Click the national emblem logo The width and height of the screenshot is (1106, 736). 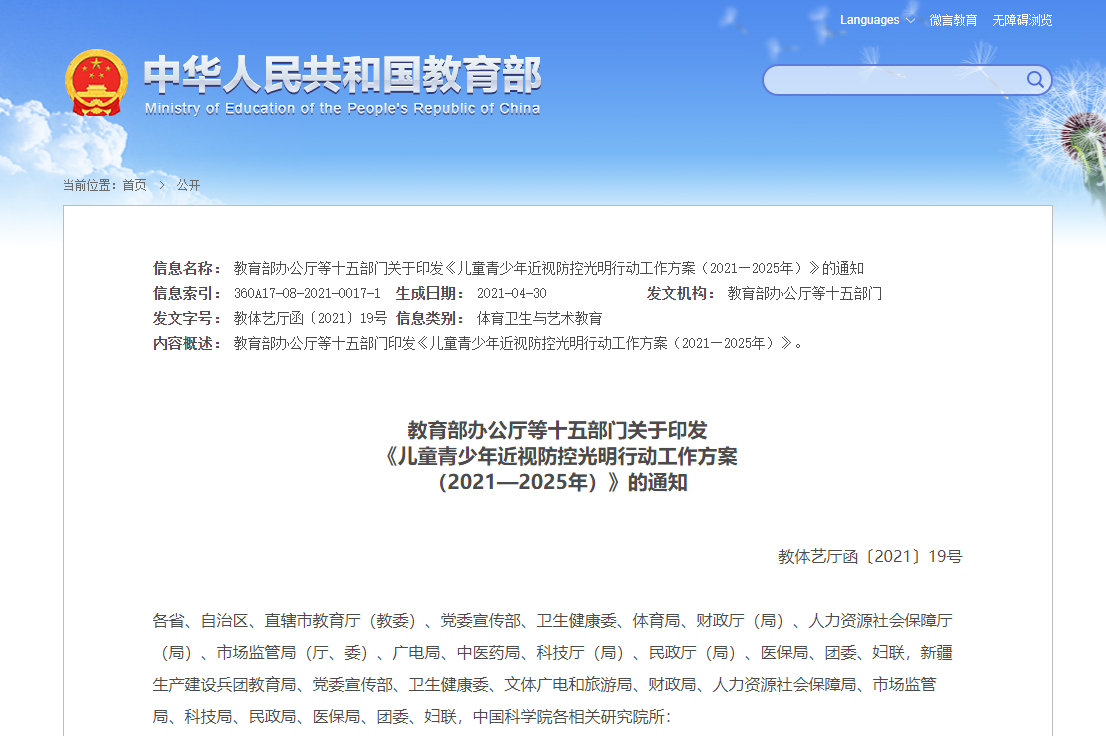click(96, 83)
